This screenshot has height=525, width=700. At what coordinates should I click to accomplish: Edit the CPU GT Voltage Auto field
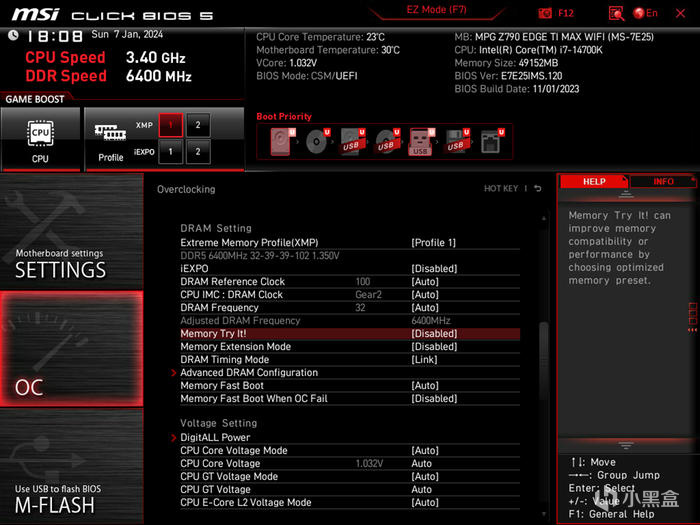click(x=421, y=489)
